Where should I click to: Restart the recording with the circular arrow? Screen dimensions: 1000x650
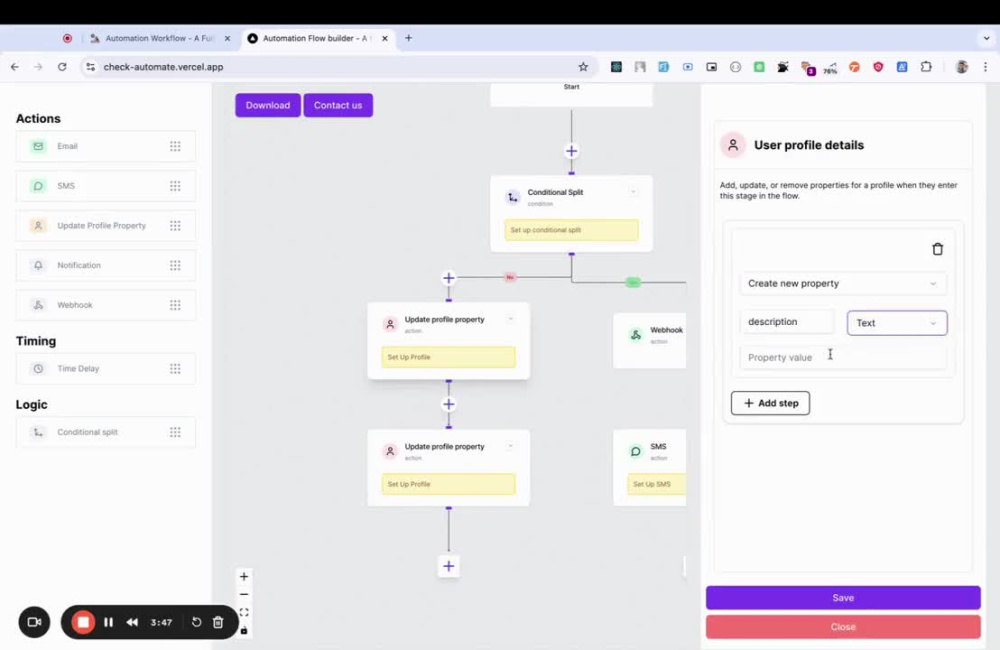coord(196,622)
